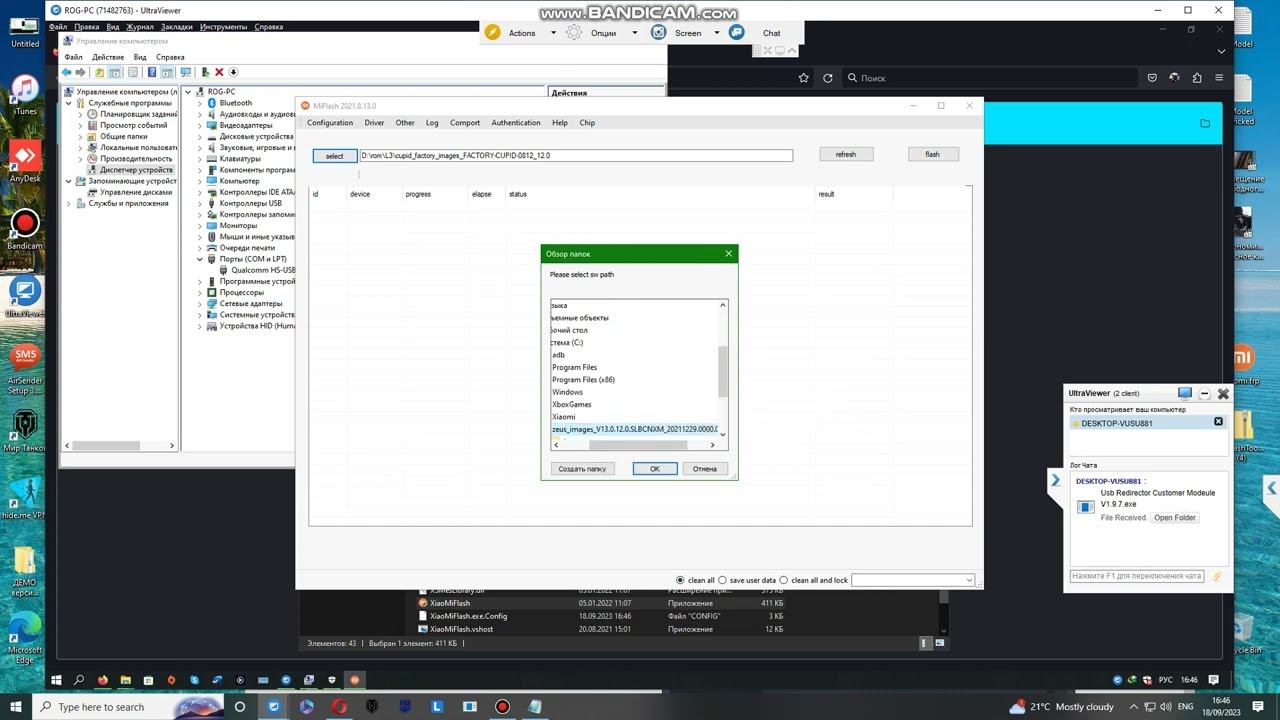
Task: Open the Firefox extensions puzzle icon
Action: coord(1197,78)
